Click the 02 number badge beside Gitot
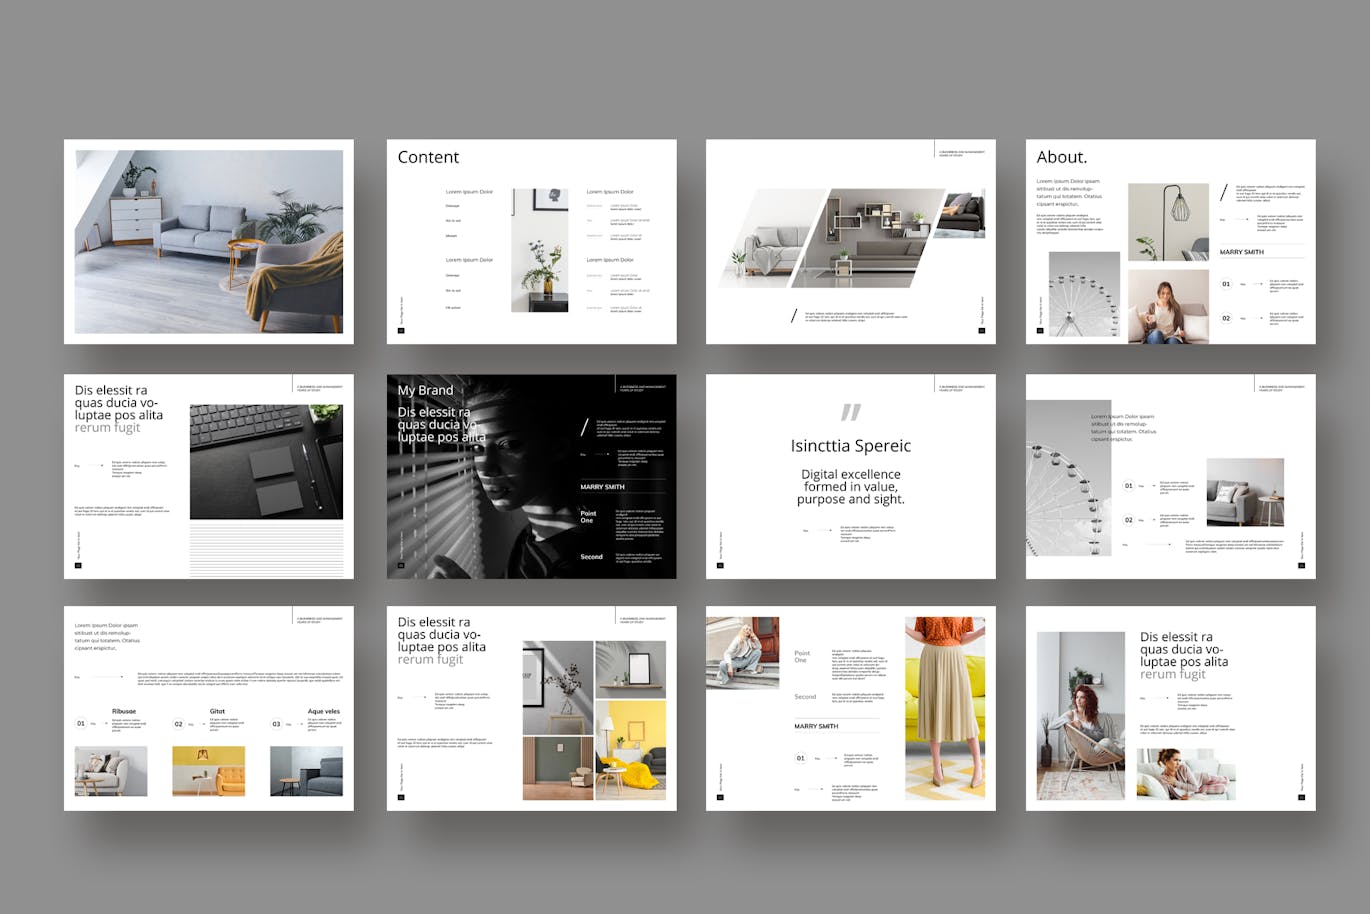Image resolution: width=1370 pixels, height=914 pixels. point(179,724)
